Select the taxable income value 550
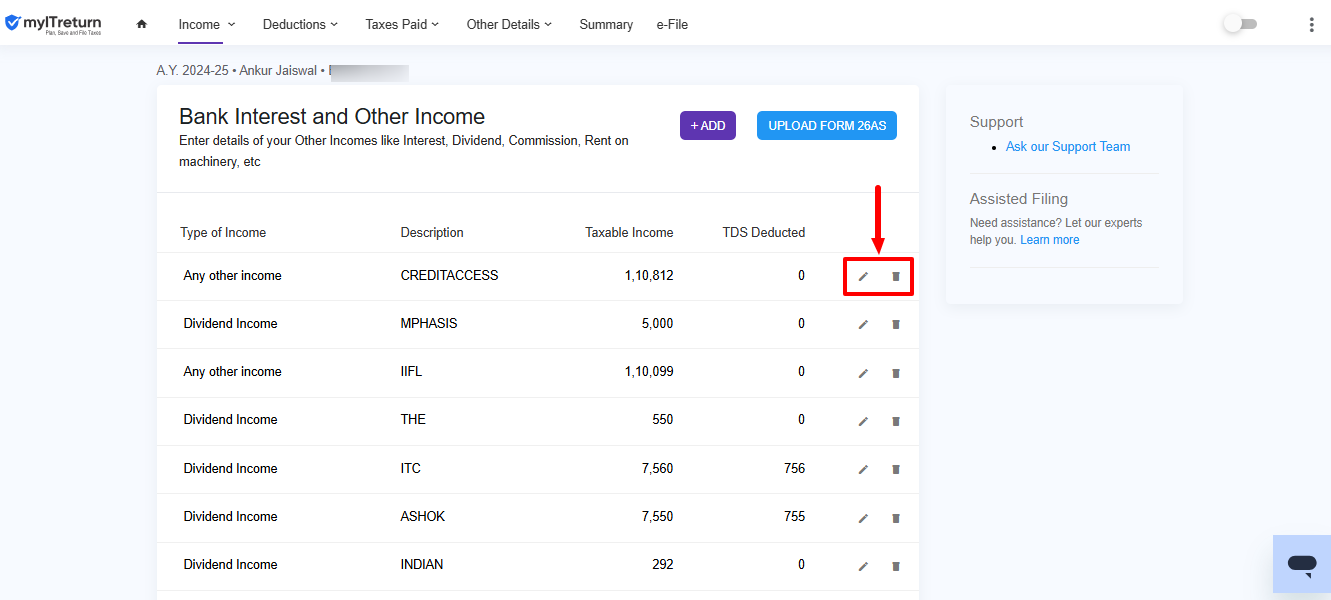1331x600 pixels. [663, 419]
